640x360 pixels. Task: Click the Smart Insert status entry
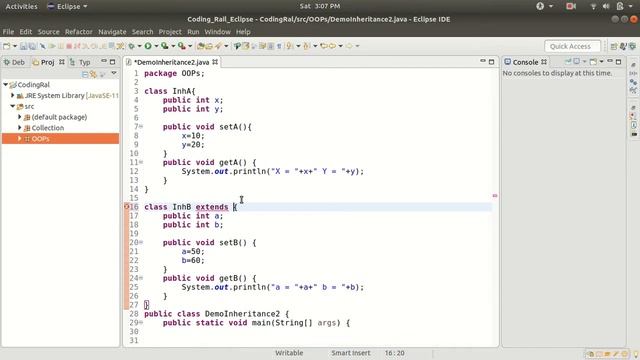coord(351,353)
